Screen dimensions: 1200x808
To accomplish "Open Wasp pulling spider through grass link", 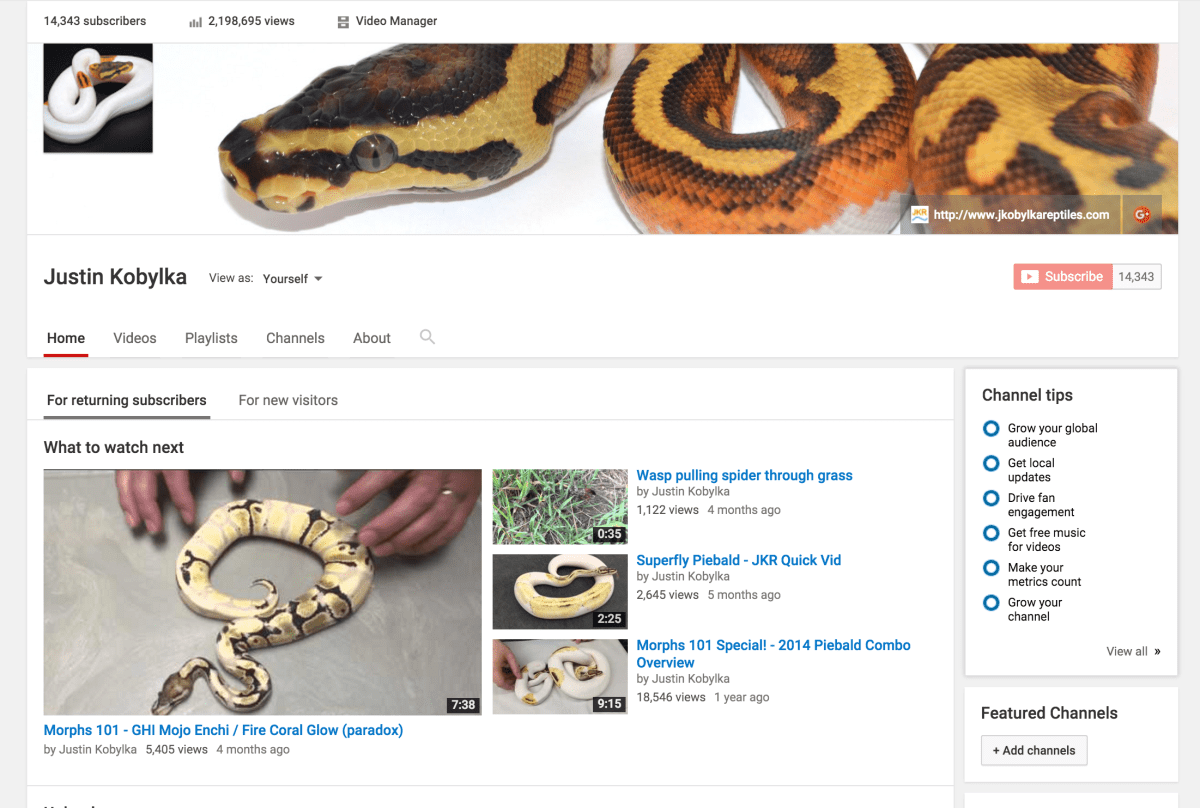I will (x=744, y=475).
